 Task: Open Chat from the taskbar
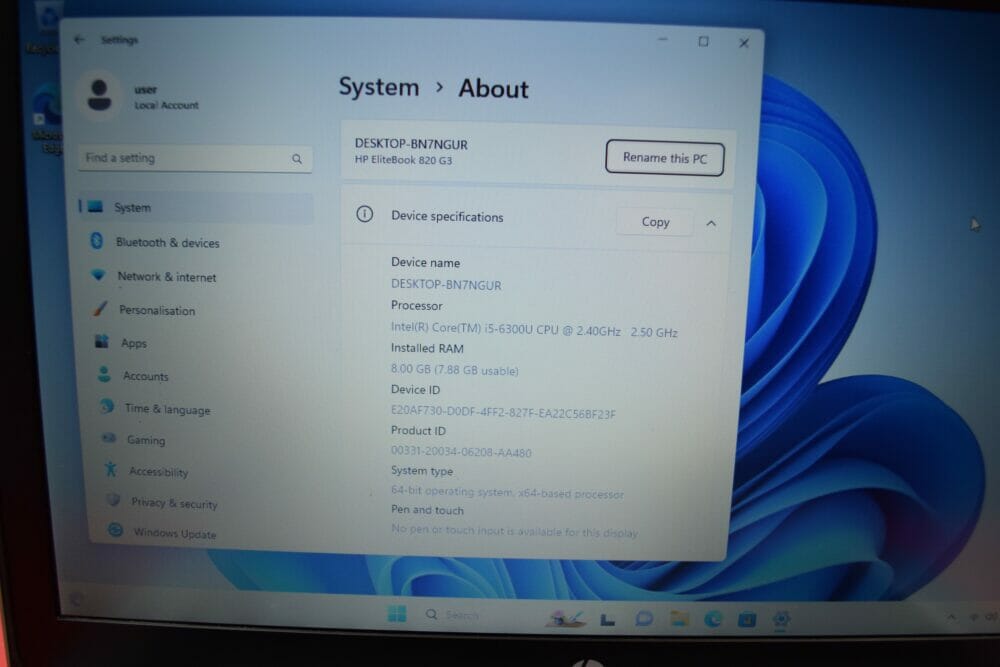643,618
